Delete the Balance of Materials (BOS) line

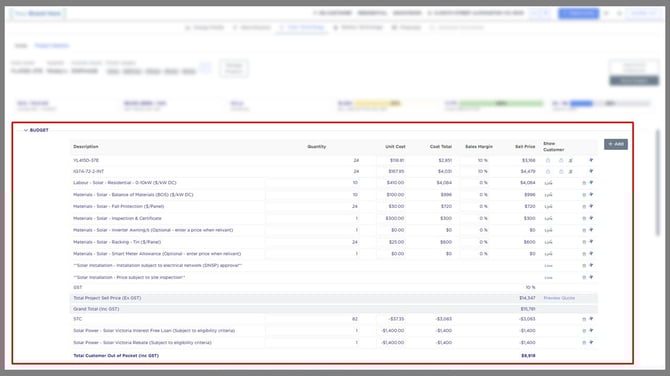(584, 195)
